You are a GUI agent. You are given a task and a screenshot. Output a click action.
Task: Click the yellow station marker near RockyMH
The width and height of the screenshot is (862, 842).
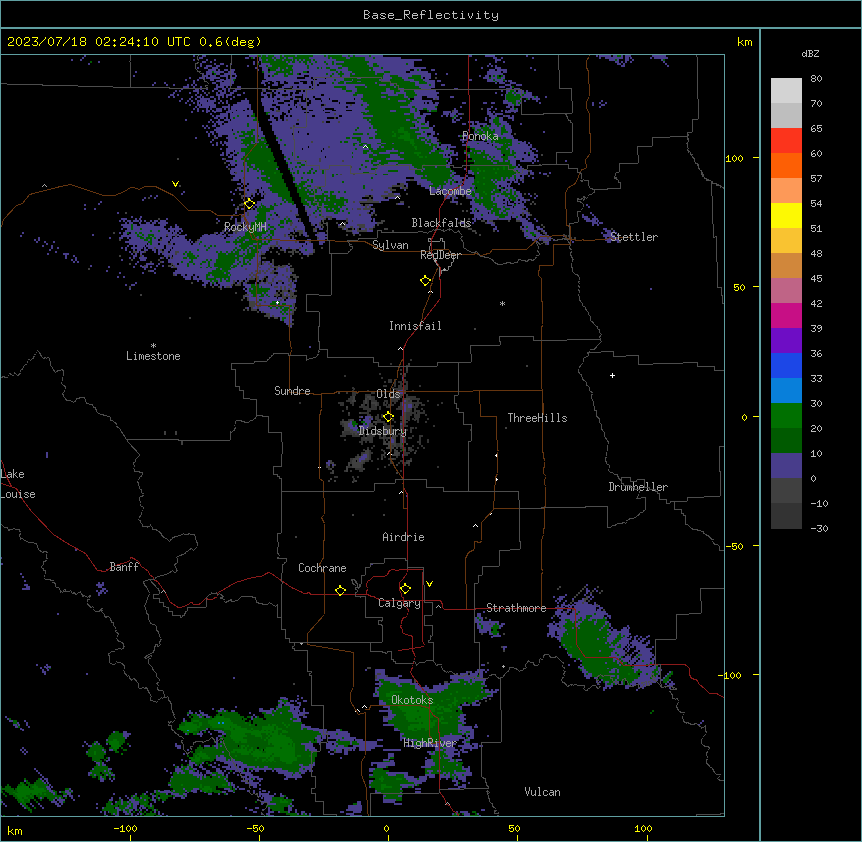click(249, 204)
